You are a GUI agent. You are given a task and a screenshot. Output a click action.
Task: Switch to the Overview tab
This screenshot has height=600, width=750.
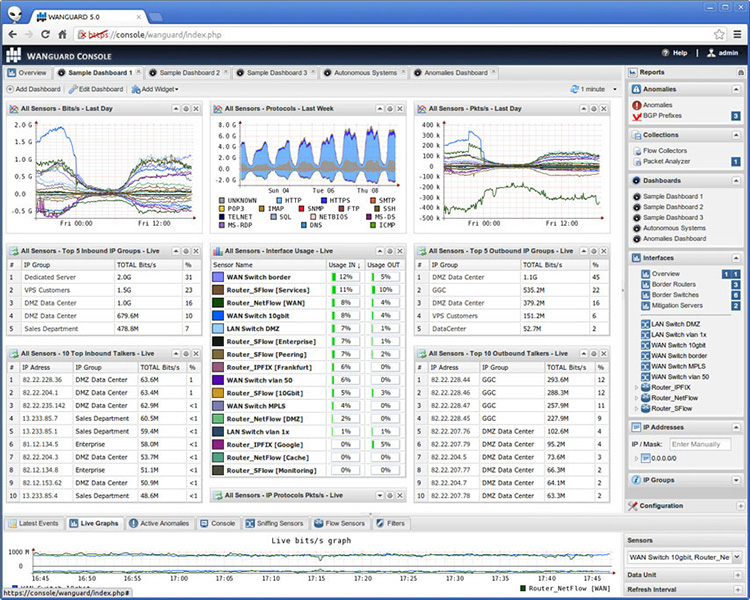tap(27, 73)
